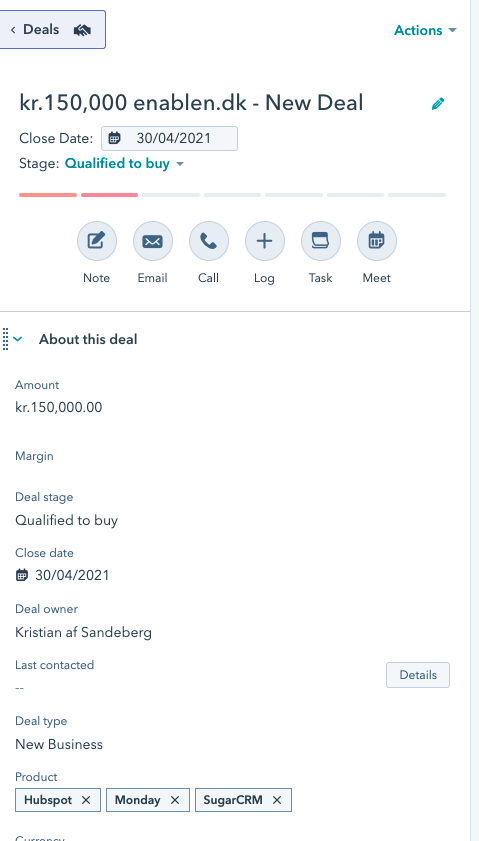Screen dimensions: 479x841
Task: Open the Actions dropdown menu
Action: click(425, 31)
